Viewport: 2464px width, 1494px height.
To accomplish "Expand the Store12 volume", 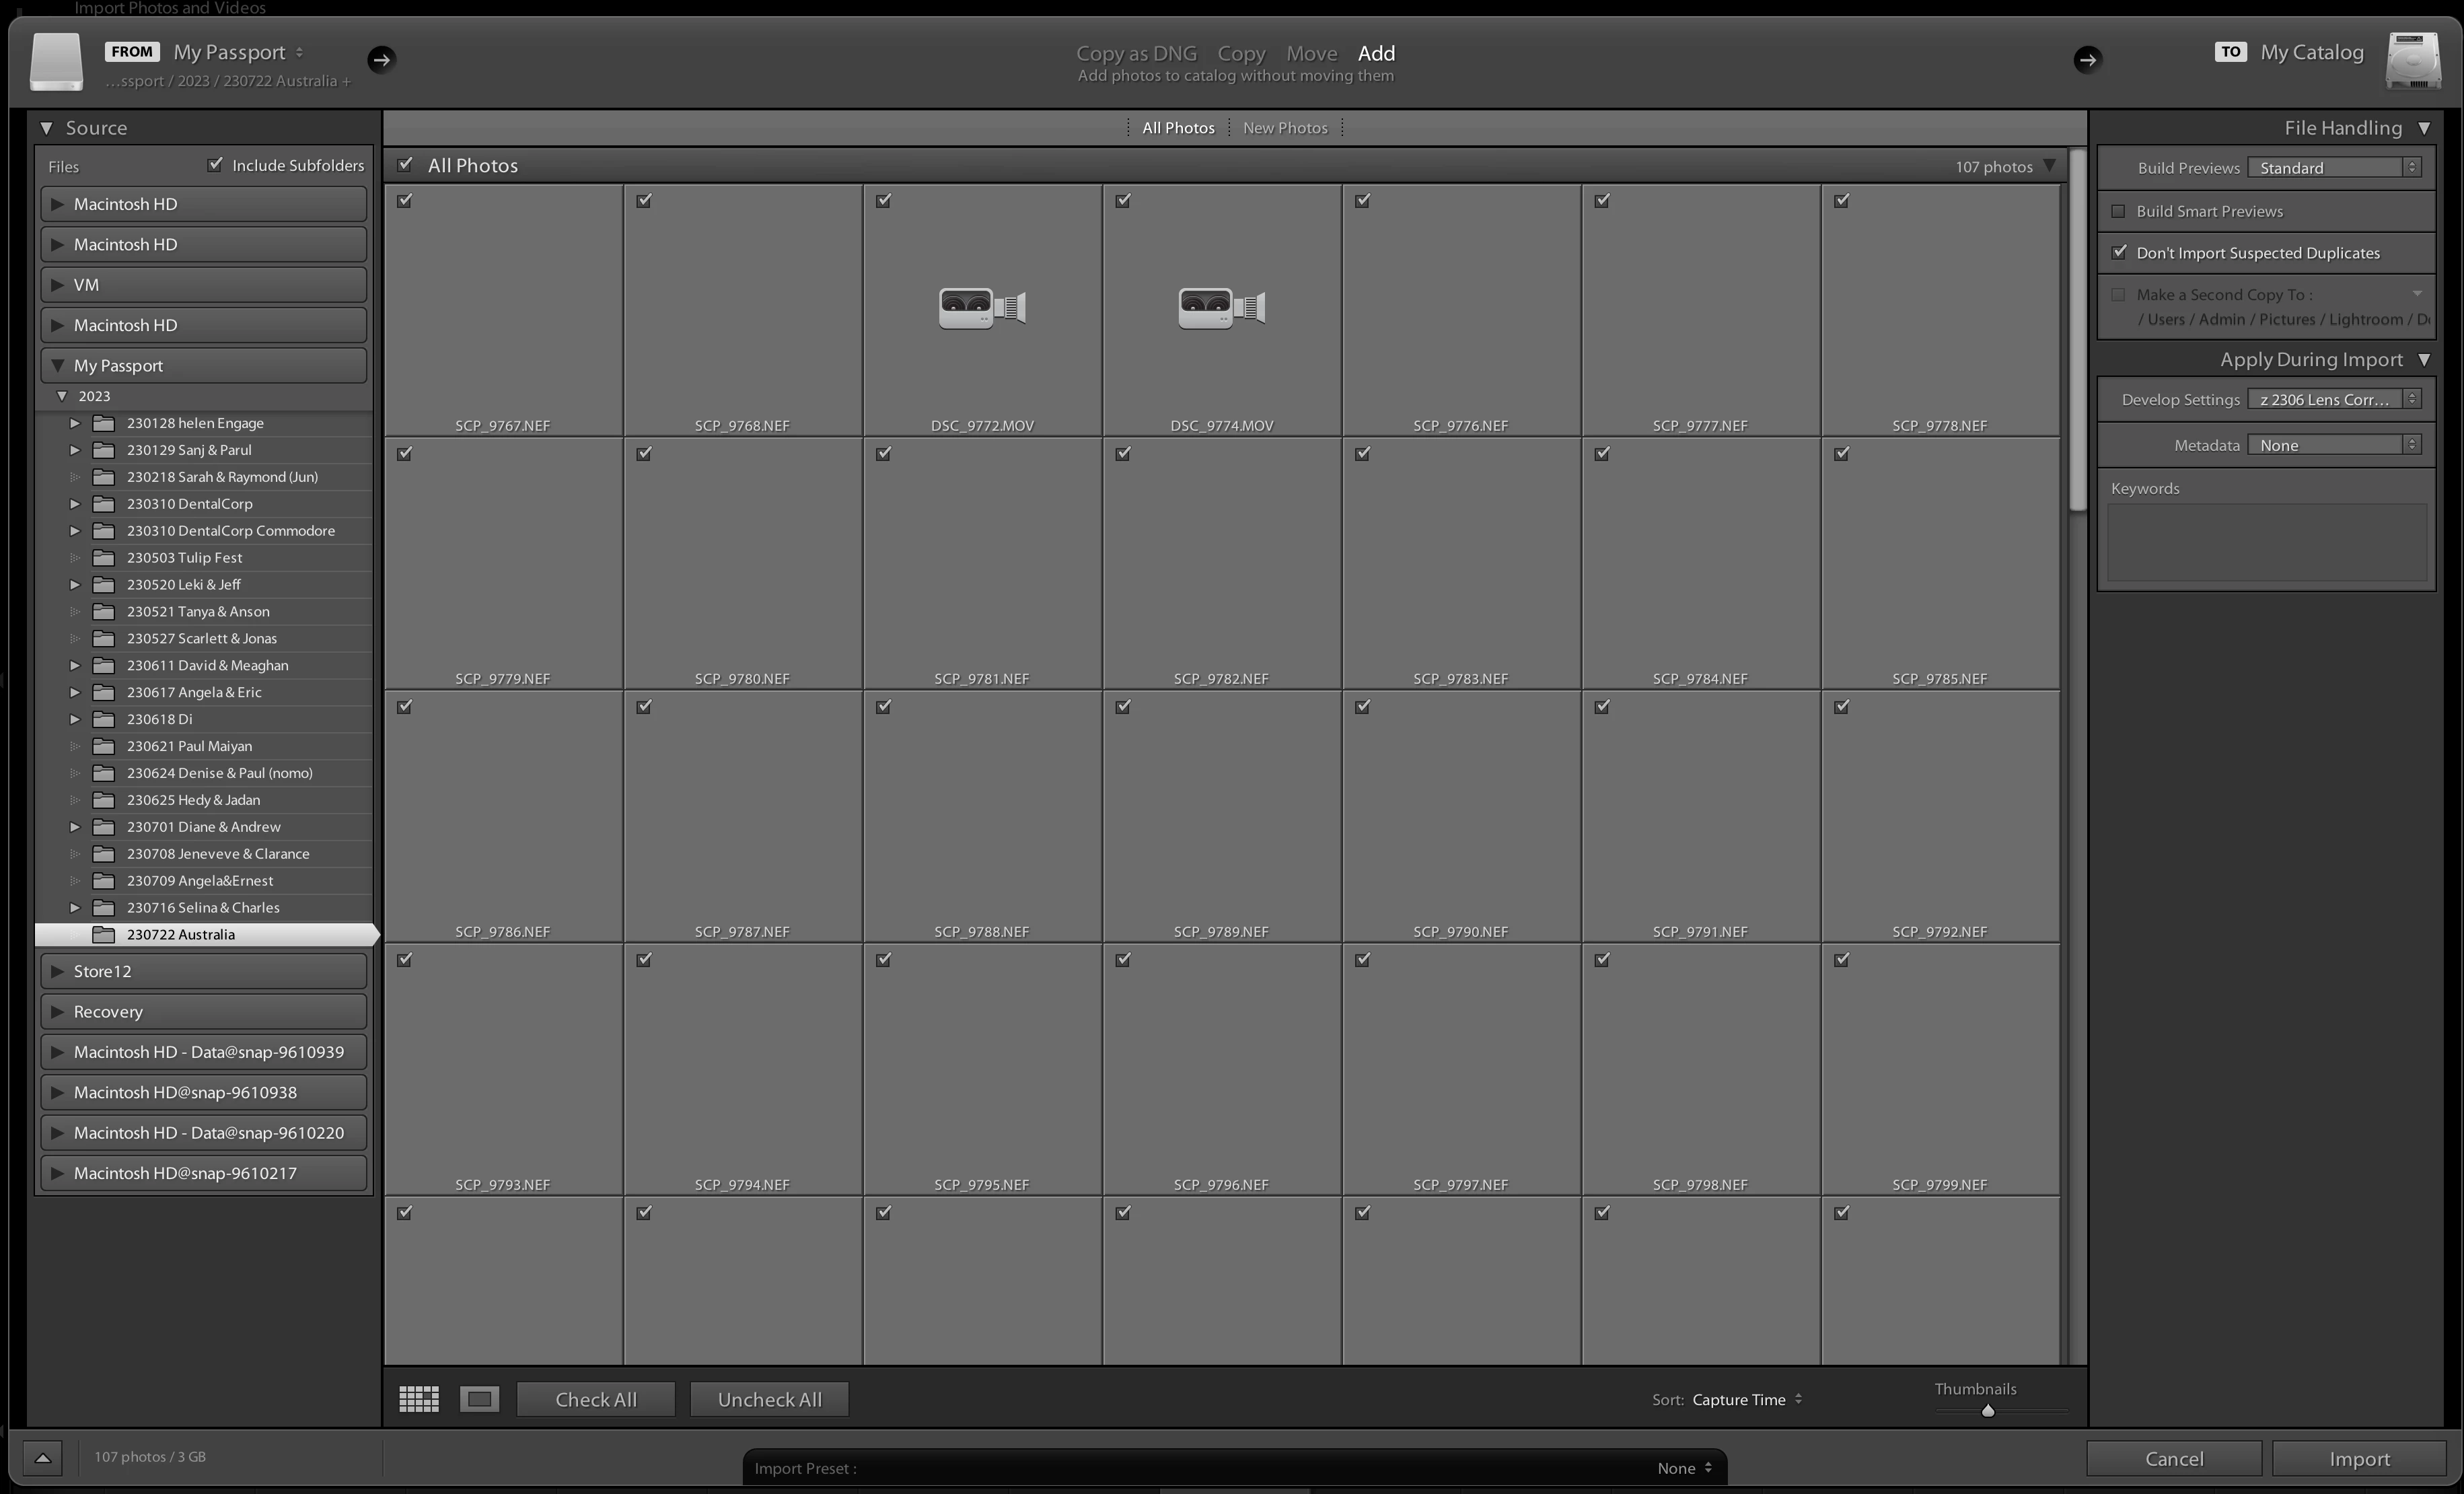I will tap(58, 971).
